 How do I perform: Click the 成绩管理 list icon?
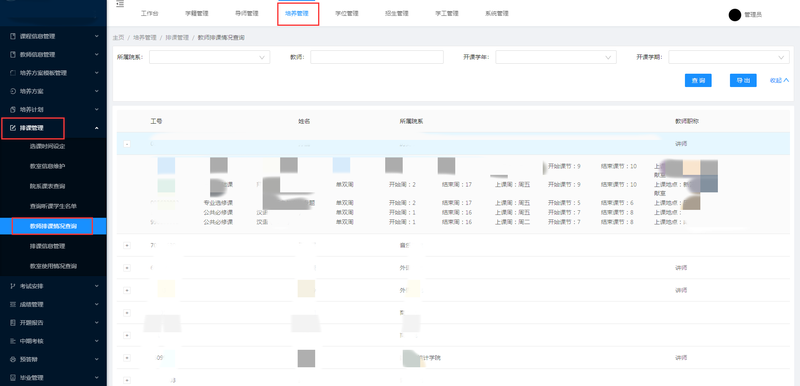pyautogui.click(x=13, y=304)
